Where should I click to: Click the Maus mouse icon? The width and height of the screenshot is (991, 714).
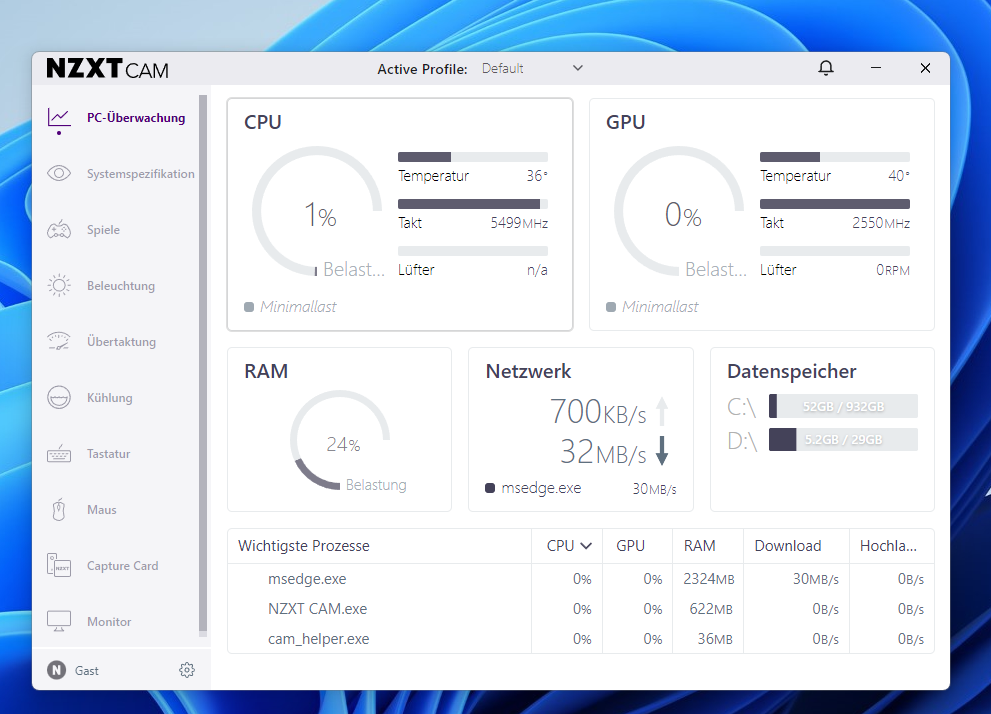pyautogui.click(x=59, y=509)
